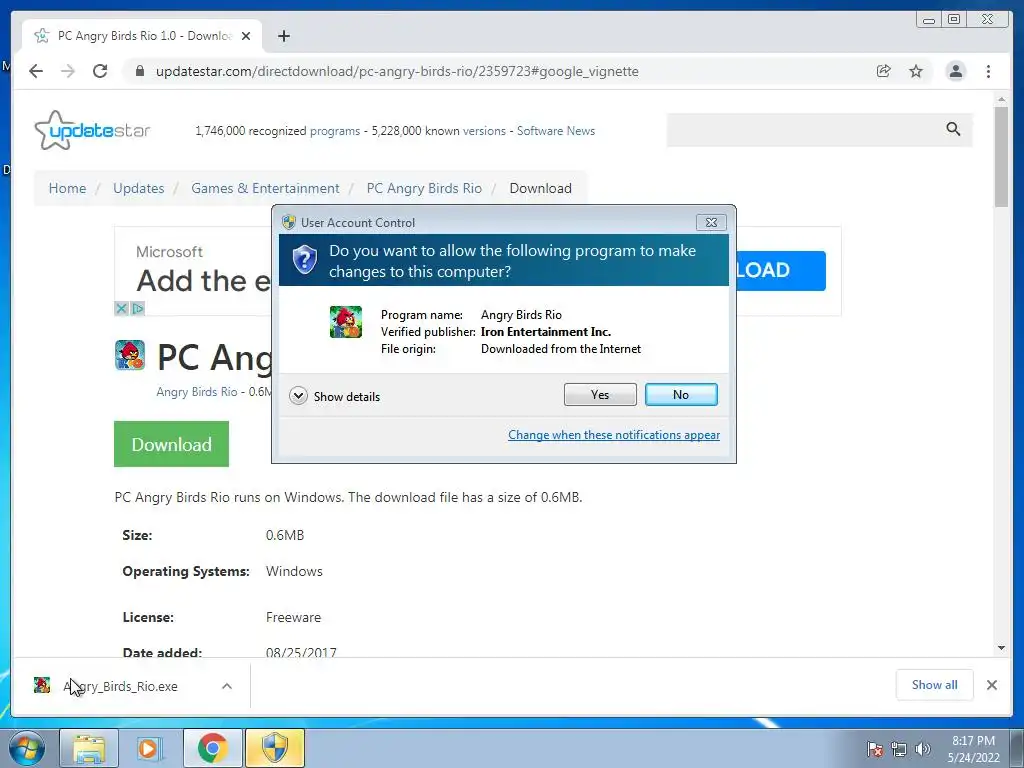The height and width of the screenshot is (768, 1024).
Task: Close the User Account Control dialog
Action: pyautogui.click(x=711, y=223)
